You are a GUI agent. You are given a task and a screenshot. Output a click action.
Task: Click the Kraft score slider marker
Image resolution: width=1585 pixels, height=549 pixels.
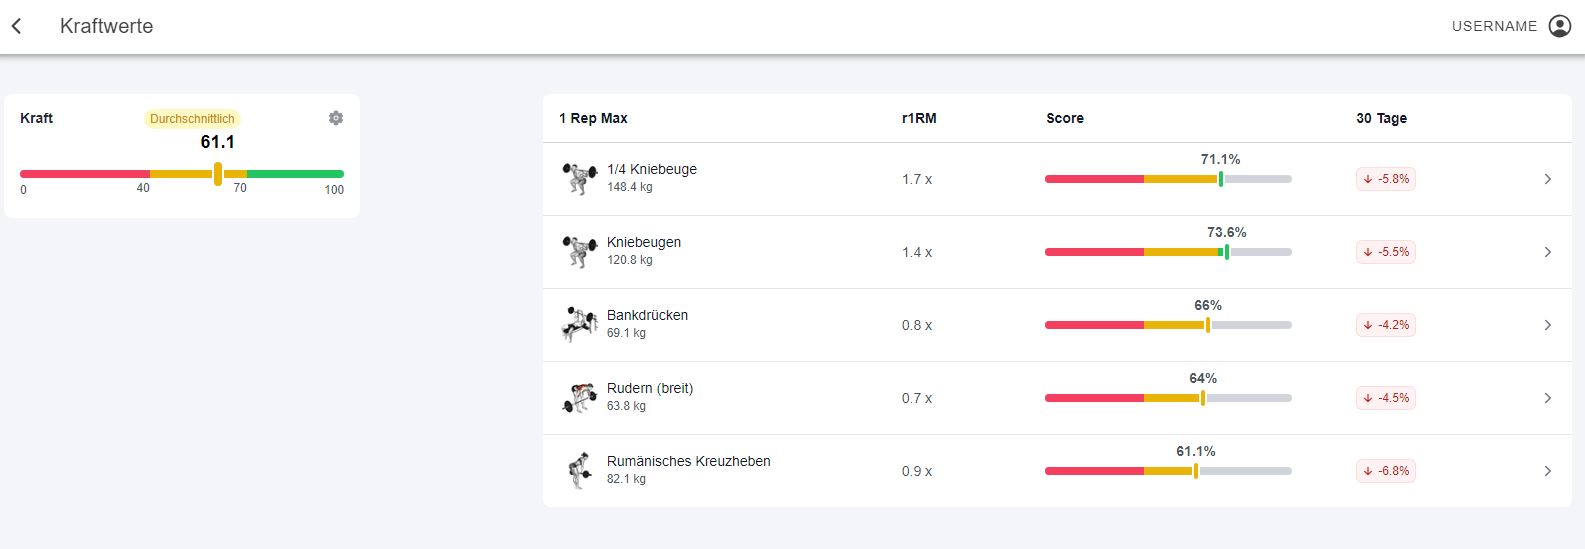coord(218,174)
